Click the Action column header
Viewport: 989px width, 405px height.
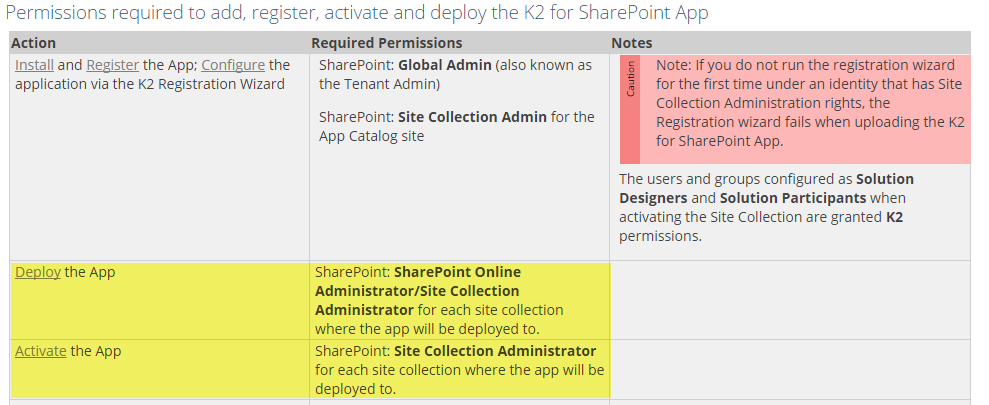click(x=33, y=43)
